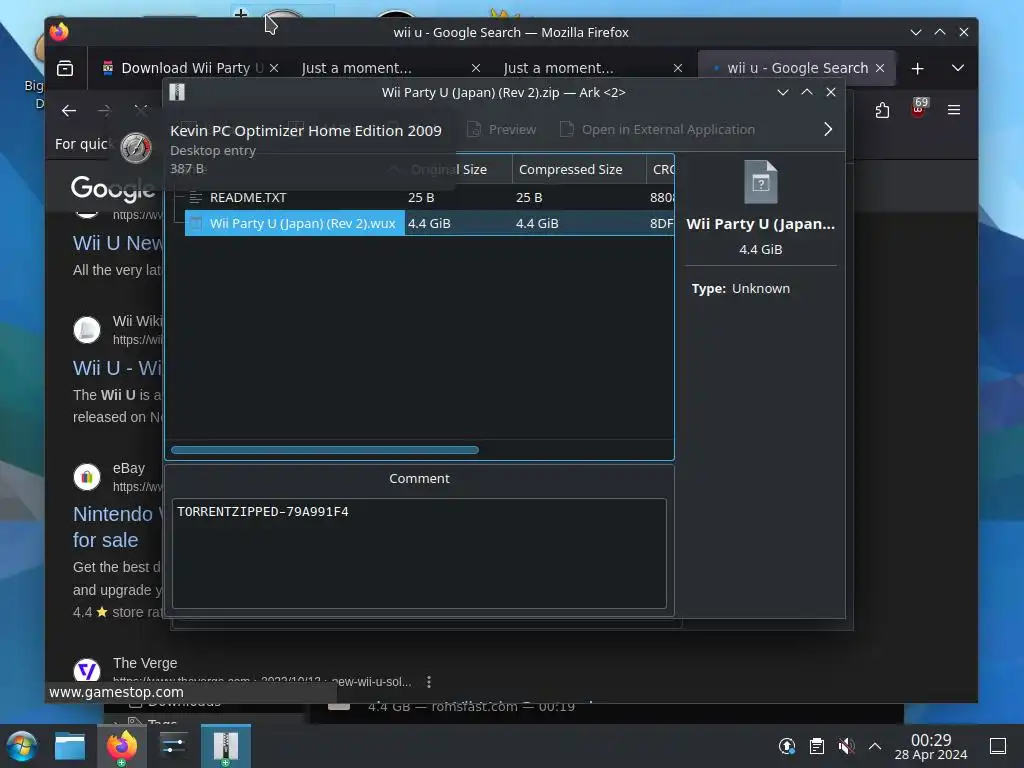Click the 4.4 GiB compressed size cell
1024x768 pixels.
coord(537,223)
